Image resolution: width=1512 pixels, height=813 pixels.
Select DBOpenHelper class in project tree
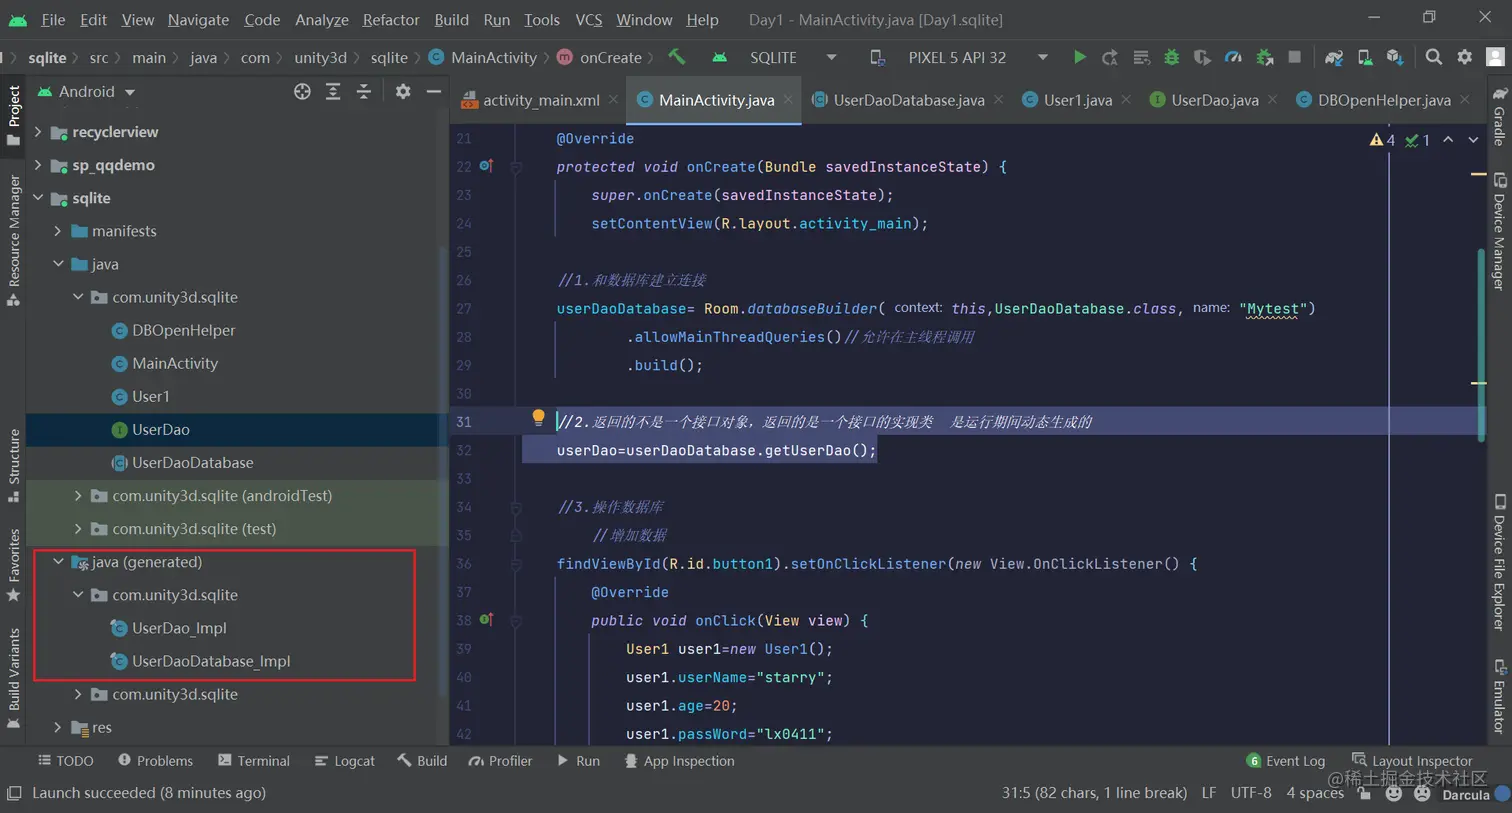(184, 330)
